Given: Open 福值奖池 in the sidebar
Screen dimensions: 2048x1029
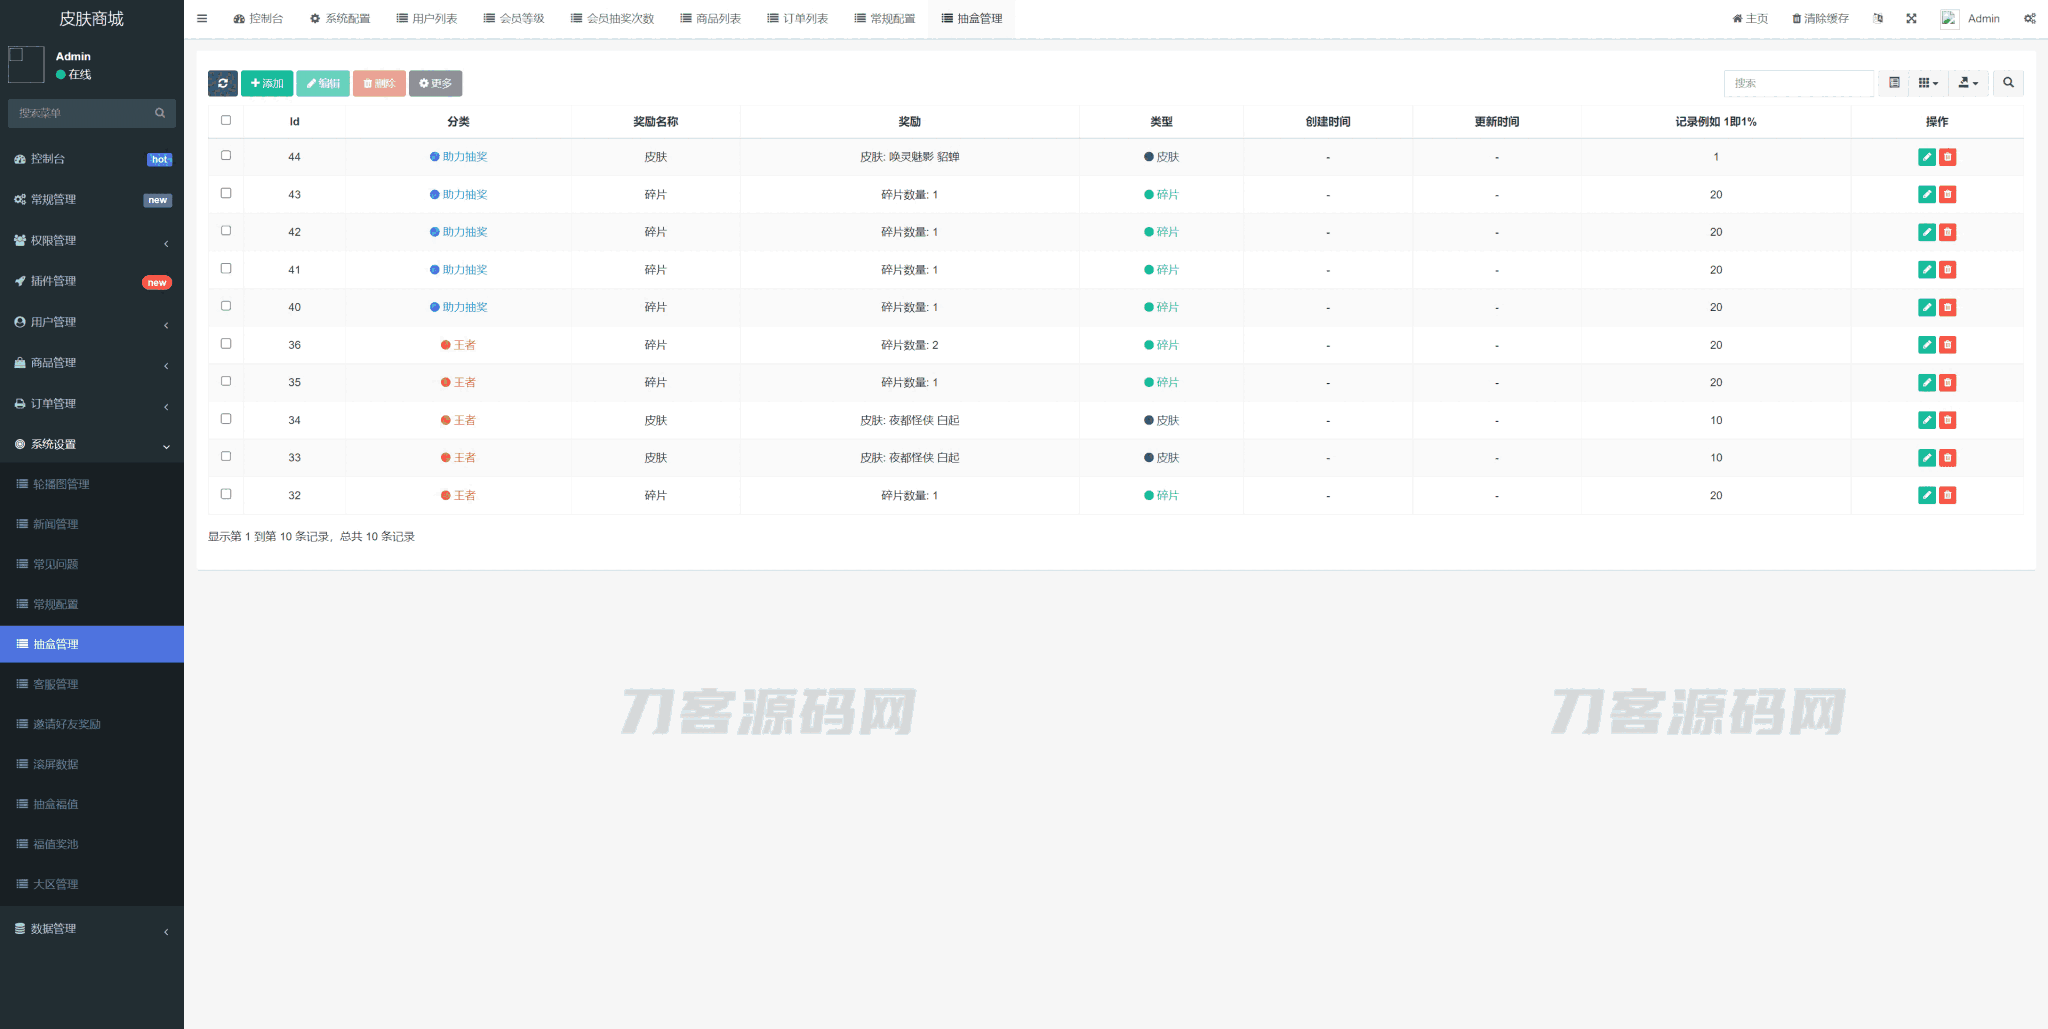Looking at the screenshot, I should pyautogui.click(x=56, y=844).
